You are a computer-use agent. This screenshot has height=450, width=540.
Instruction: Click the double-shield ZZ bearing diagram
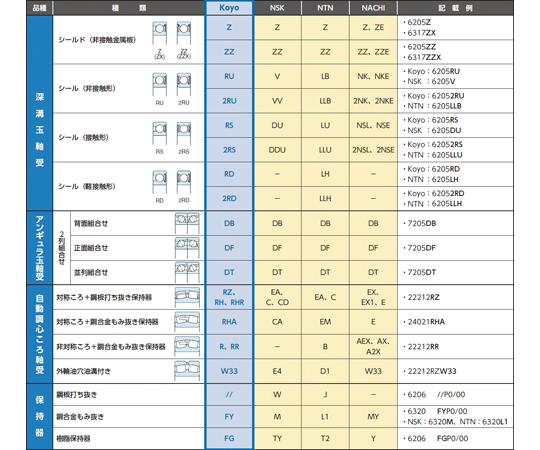coord(184,33)
